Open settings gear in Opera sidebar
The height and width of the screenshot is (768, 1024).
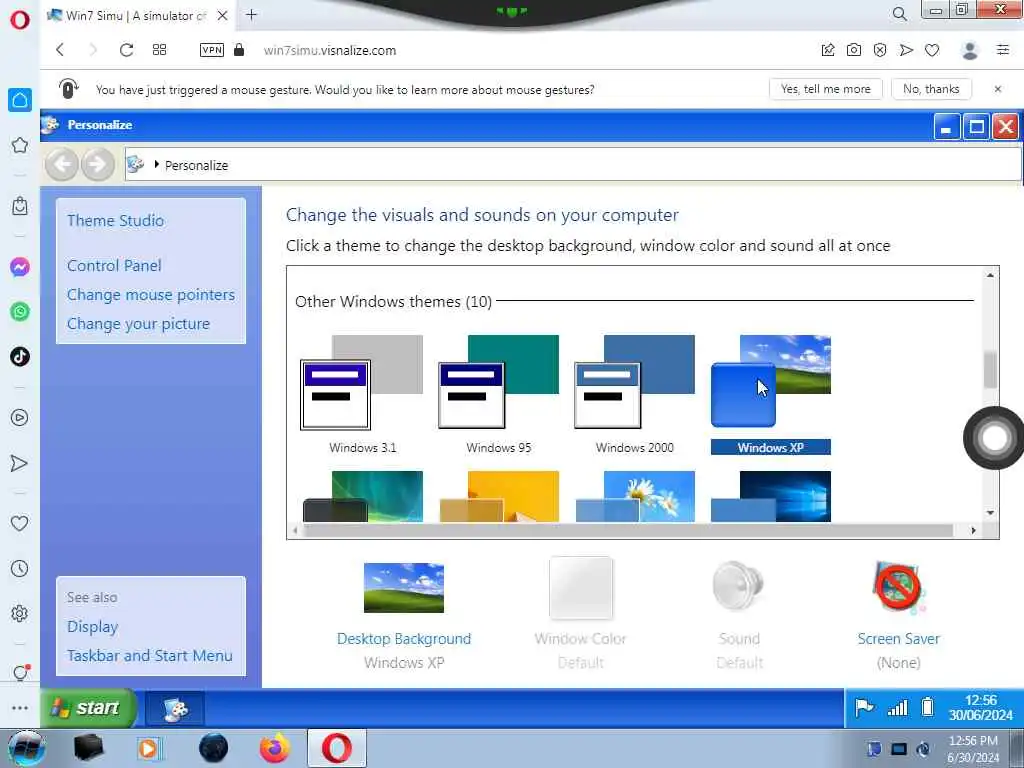point(20,613)
